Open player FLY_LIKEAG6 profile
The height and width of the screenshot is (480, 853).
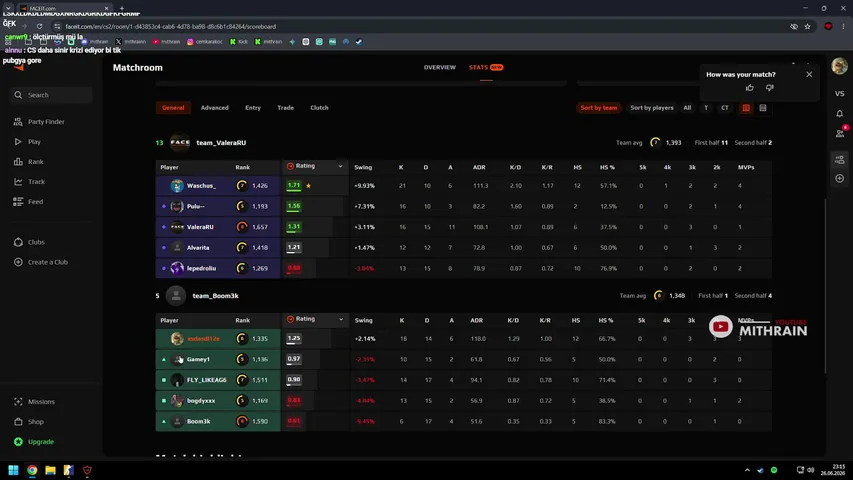[x=207, y=380]
